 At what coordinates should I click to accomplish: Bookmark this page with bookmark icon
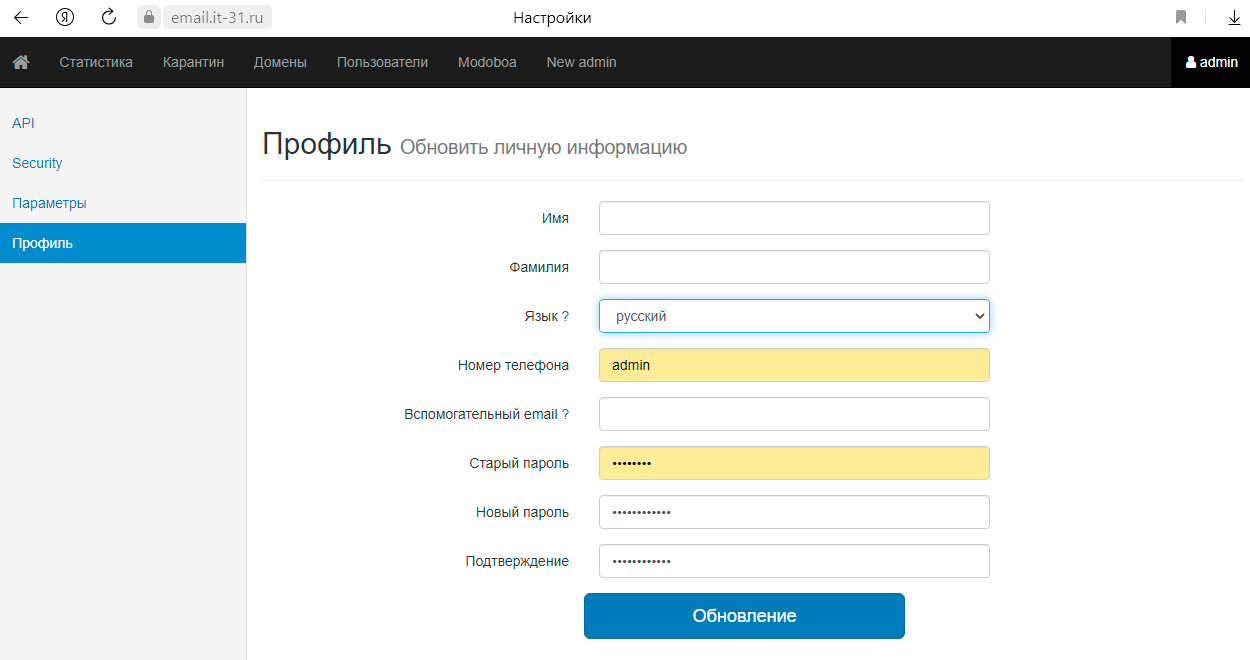coord(1181,17)
